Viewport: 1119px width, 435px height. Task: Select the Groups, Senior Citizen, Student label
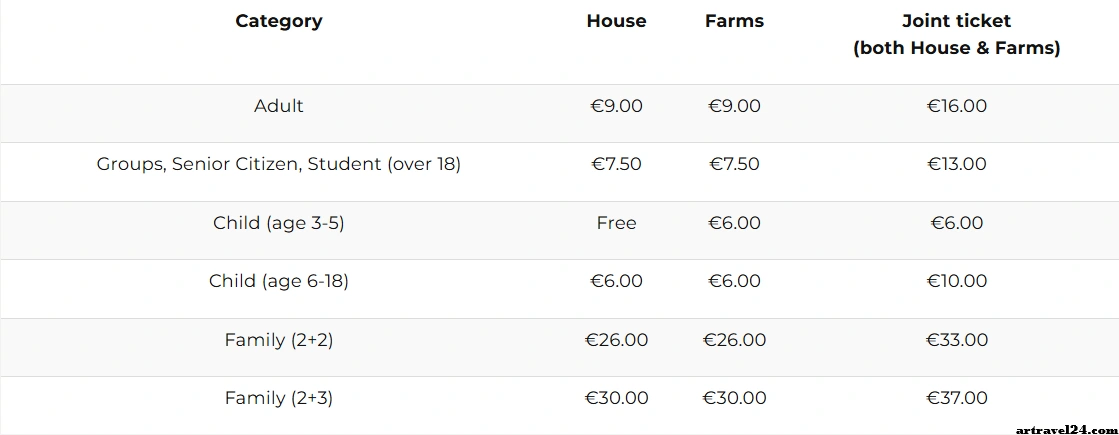pyautogui.click(x=279, y=164)
